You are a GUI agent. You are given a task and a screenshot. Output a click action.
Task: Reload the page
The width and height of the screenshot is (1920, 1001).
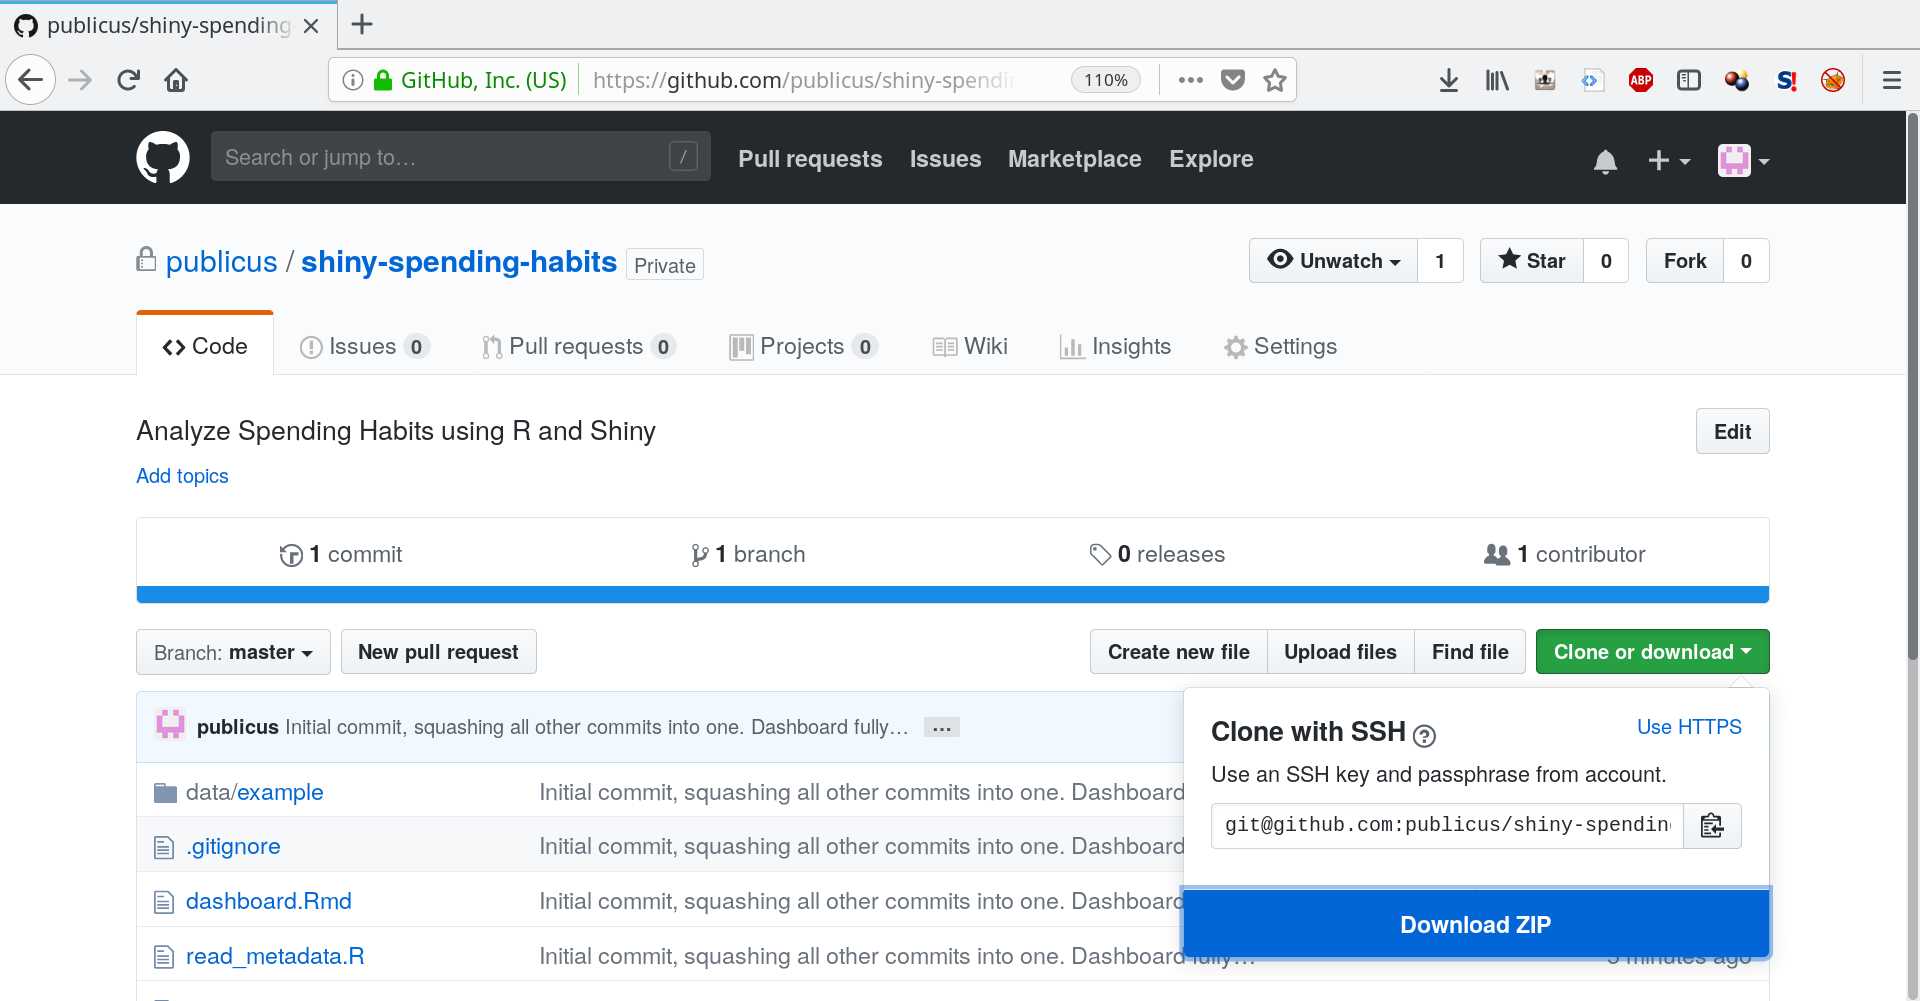click(128, 80)
